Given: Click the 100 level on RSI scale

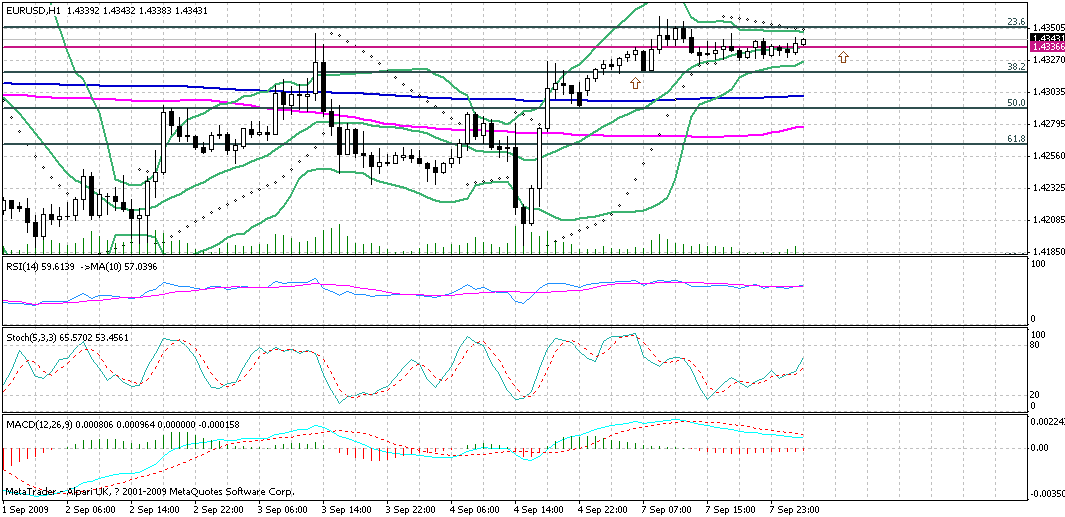Looking at the screenshot, I should click(x=1038, y=262).
